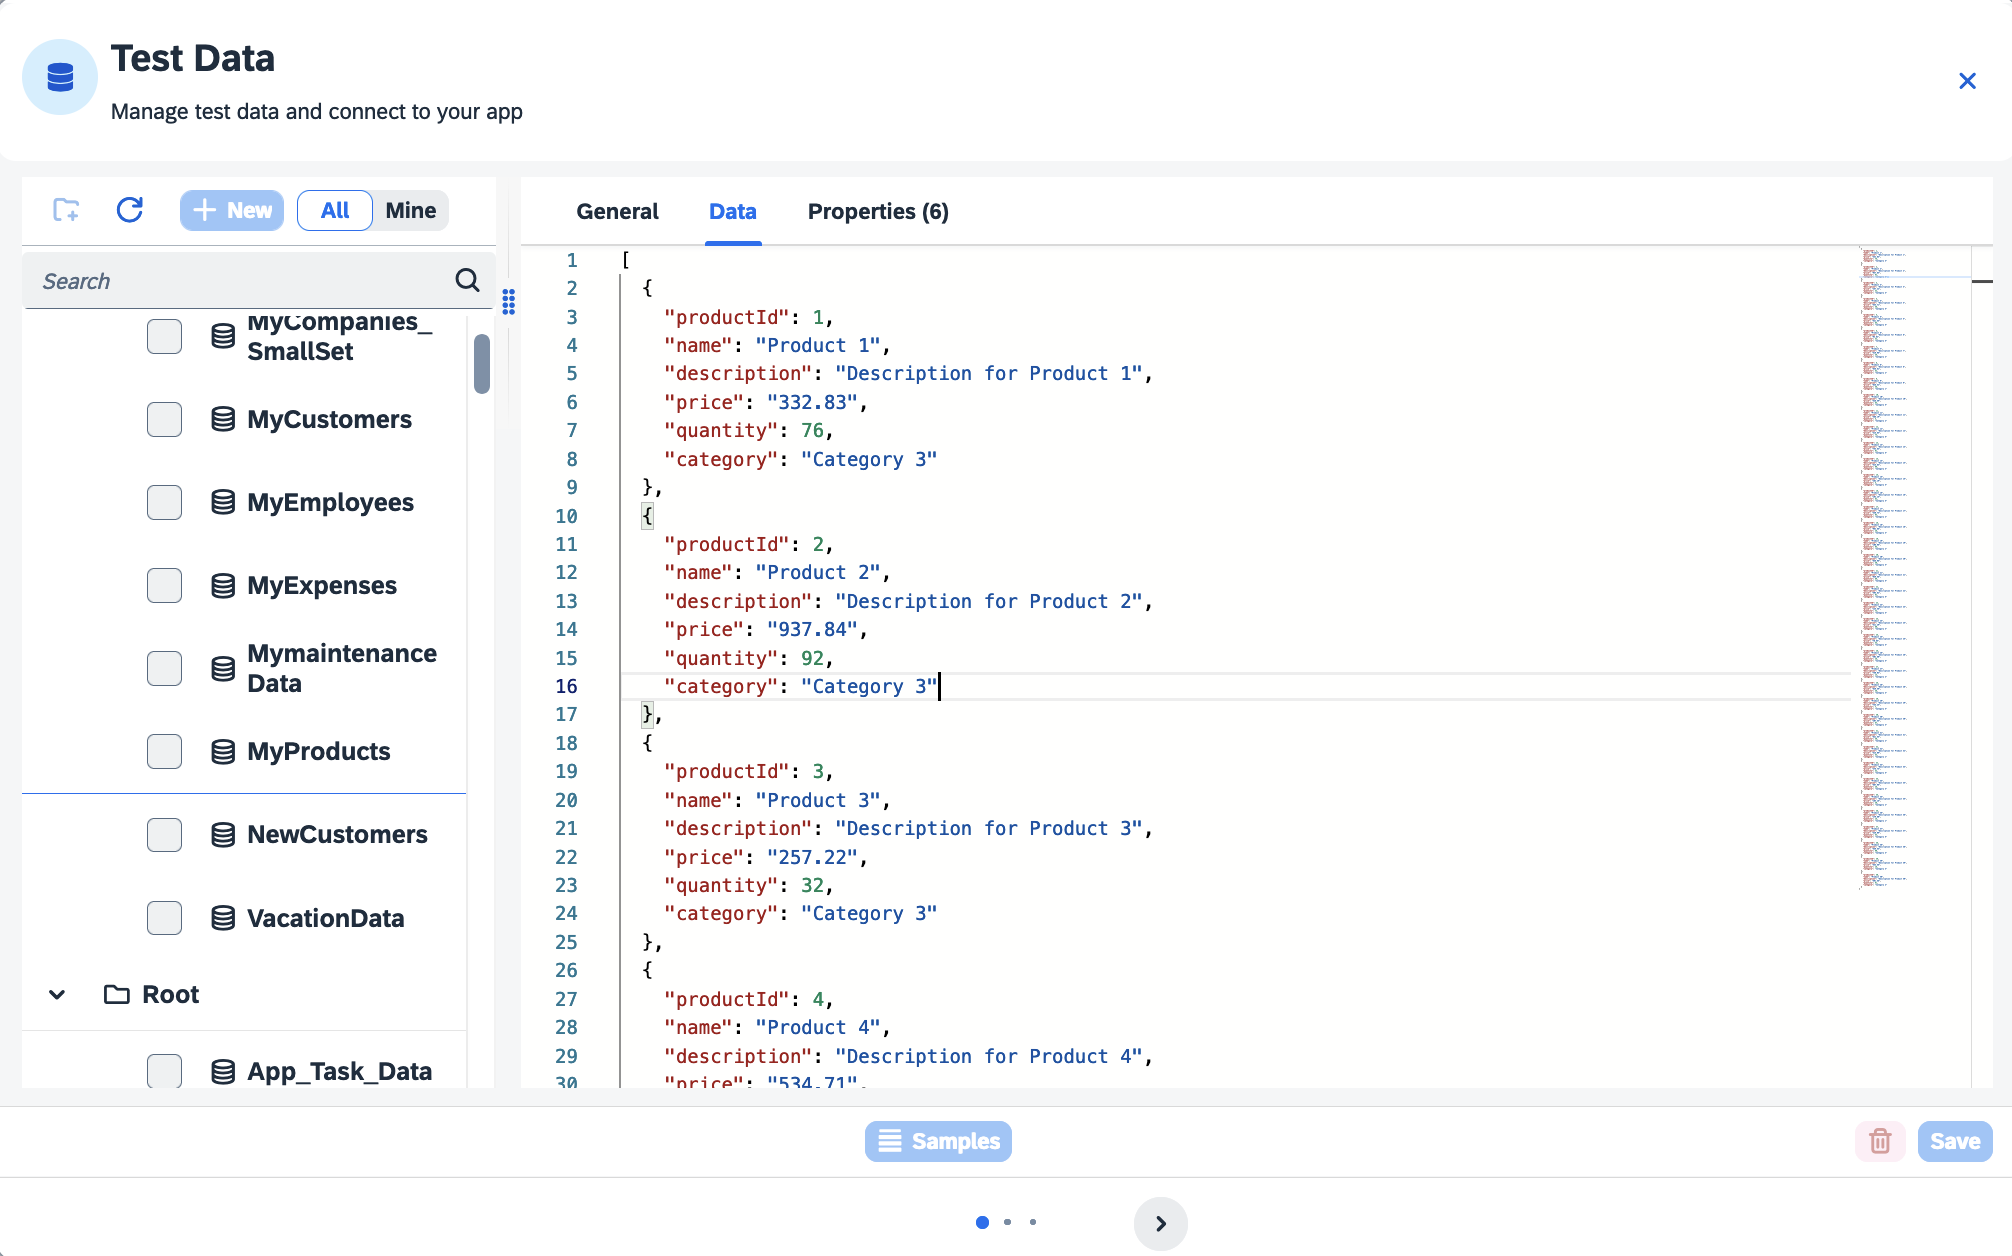This screenshot has height=1256, width=2012.
Task: Click the "Description for Product 3" text
Action: [x=989, y=828]
